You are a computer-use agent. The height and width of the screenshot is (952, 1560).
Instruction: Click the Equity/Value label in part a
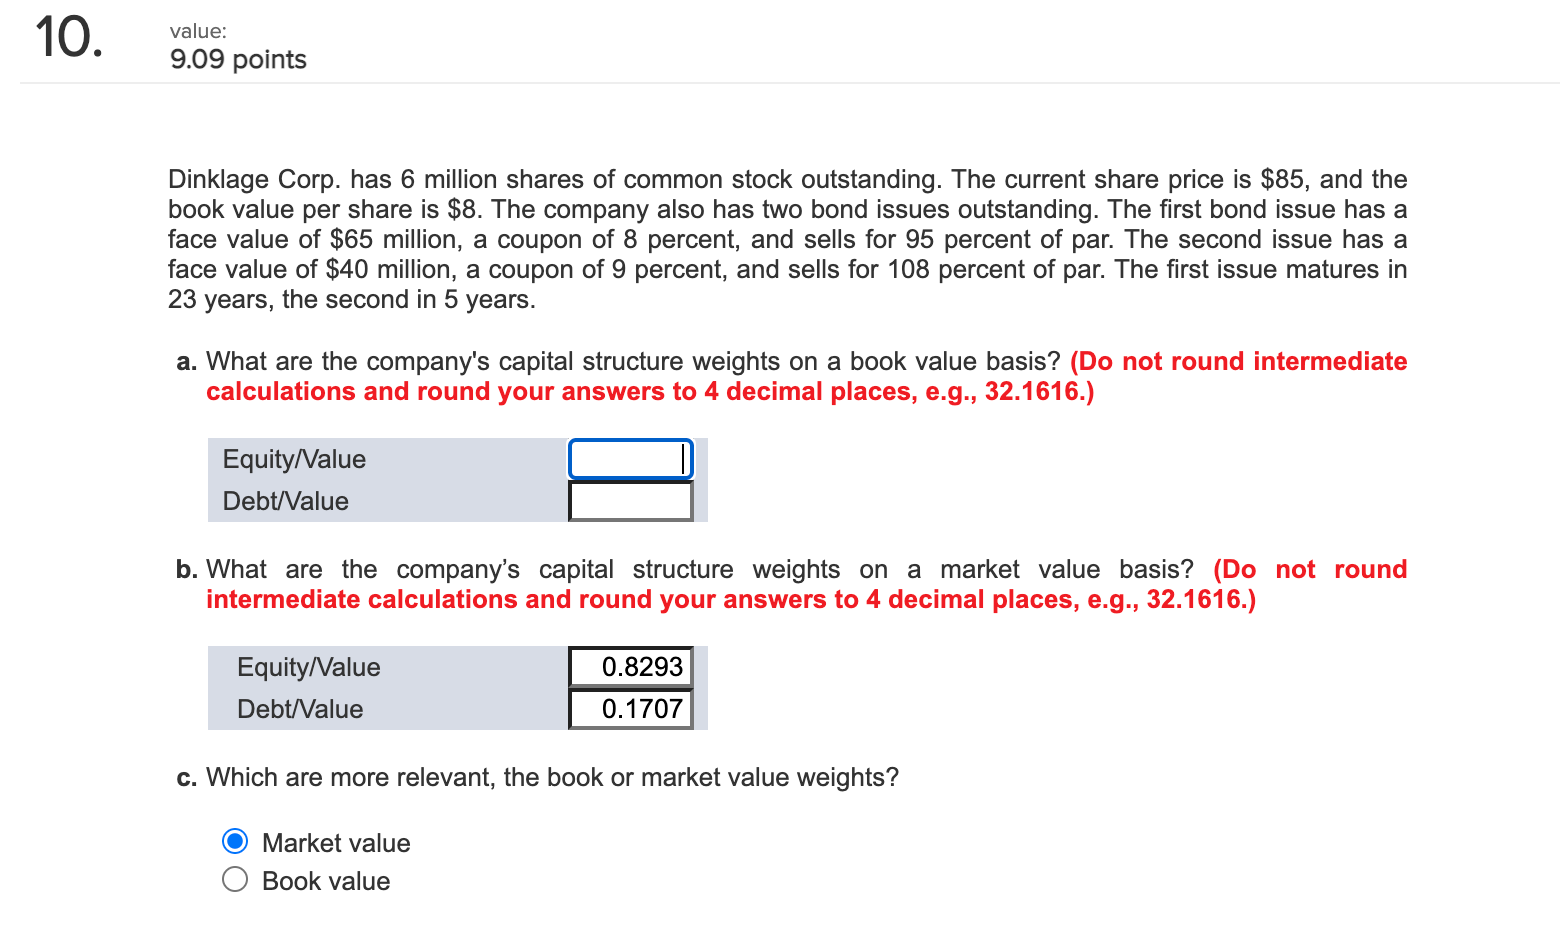[295, 459]
